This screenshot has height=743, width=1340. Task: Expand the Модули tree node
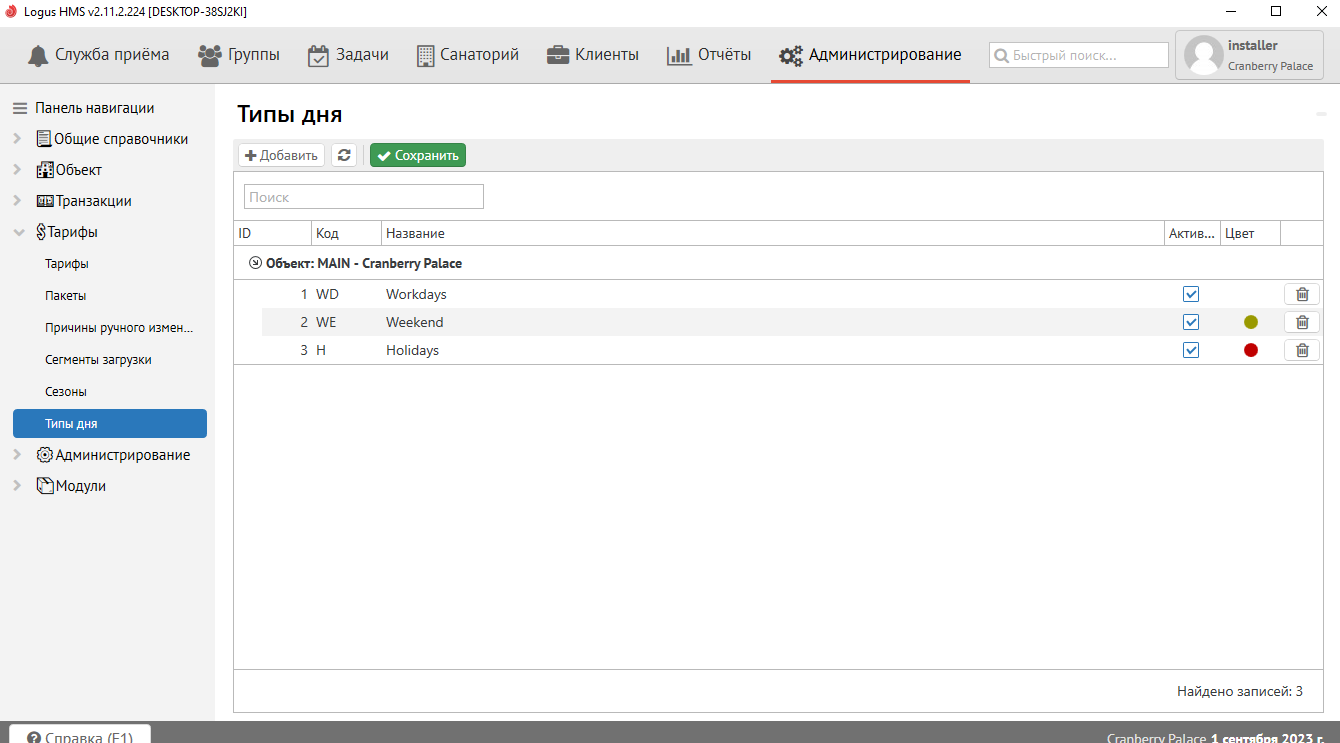pos(18,486)
